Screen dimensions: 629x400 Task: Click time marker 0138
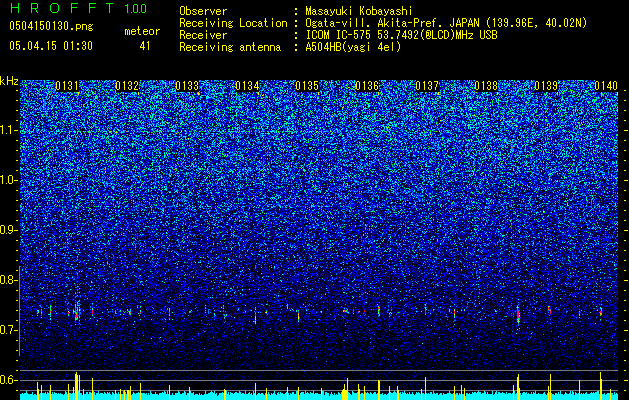(487, 86)
